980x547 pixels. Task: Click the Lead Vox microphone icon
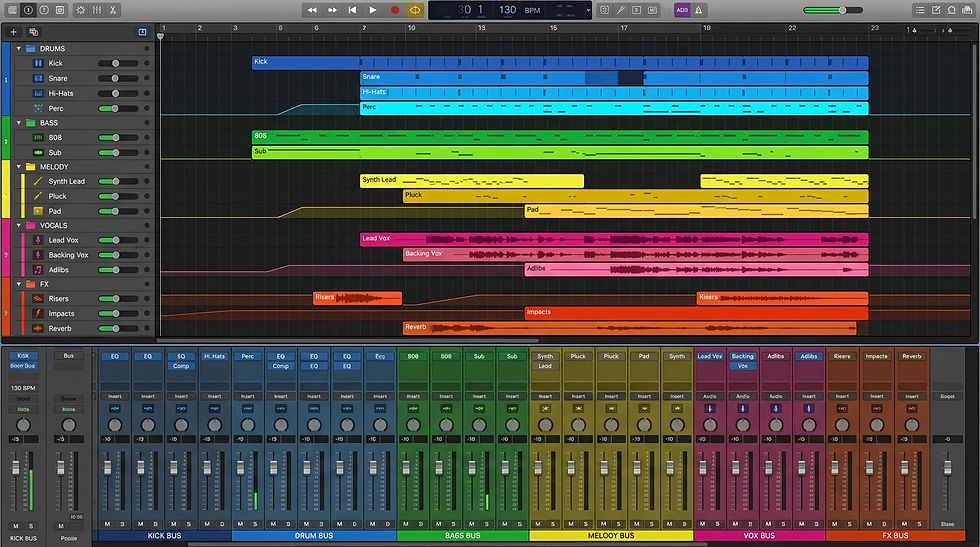[x=38, y=240]
